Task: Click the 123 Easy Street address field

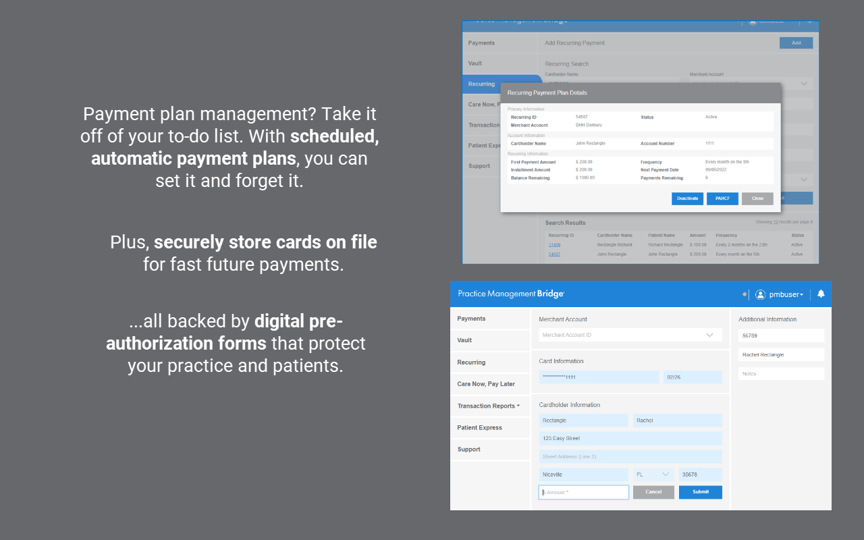Action: click(x=630, y=439)
